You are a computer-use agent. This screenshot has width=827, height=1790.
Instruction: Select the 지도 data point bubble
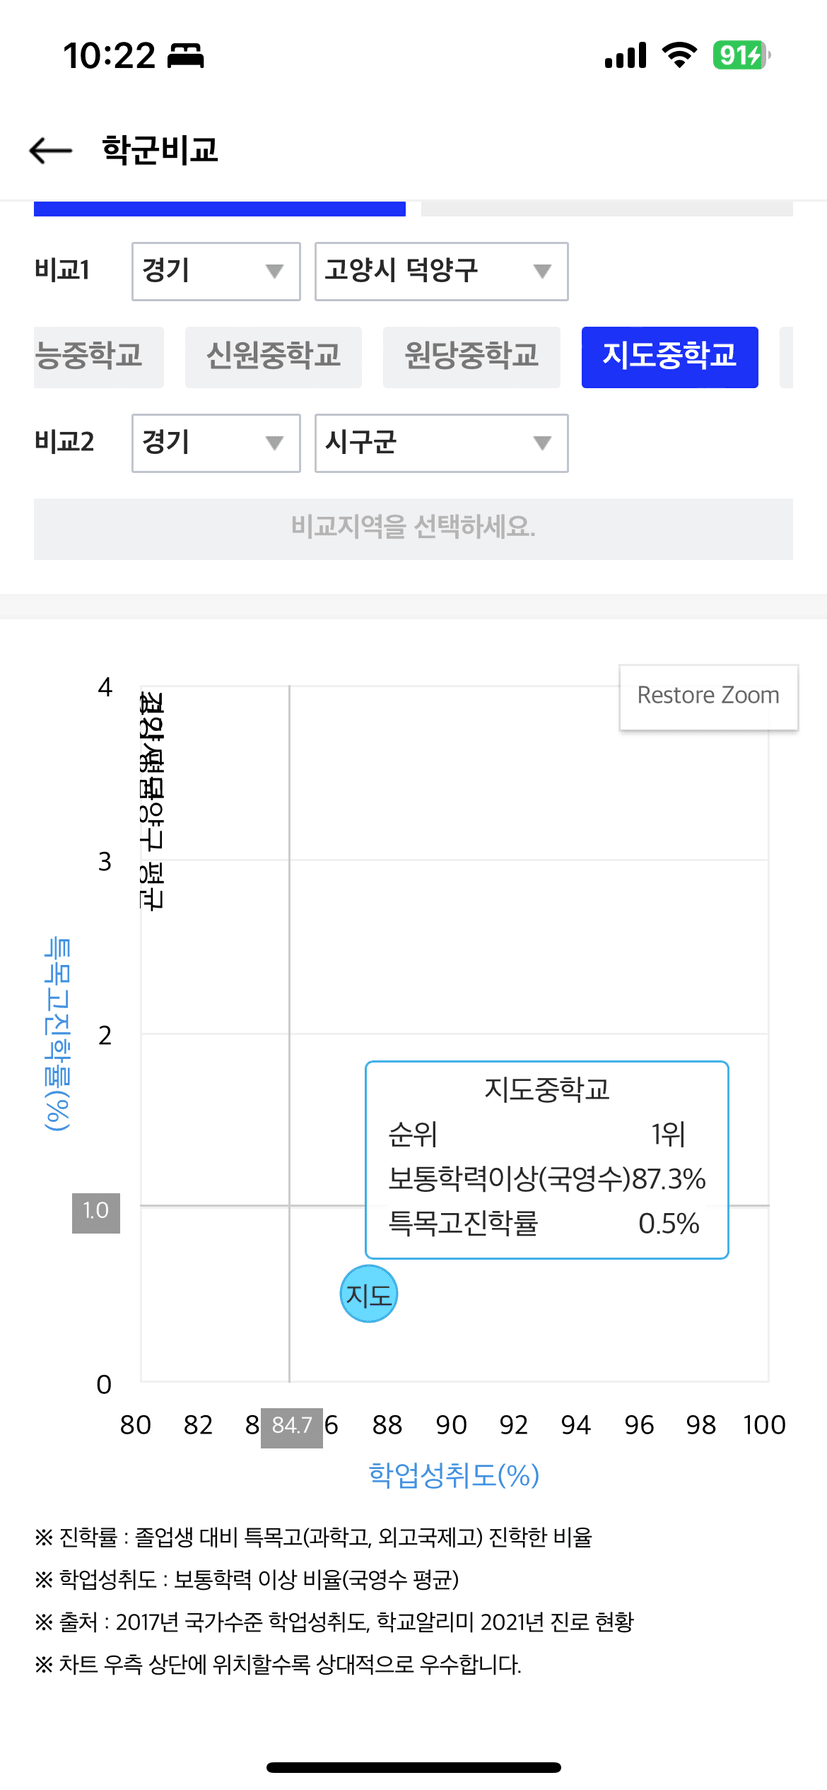point(369,1294)
